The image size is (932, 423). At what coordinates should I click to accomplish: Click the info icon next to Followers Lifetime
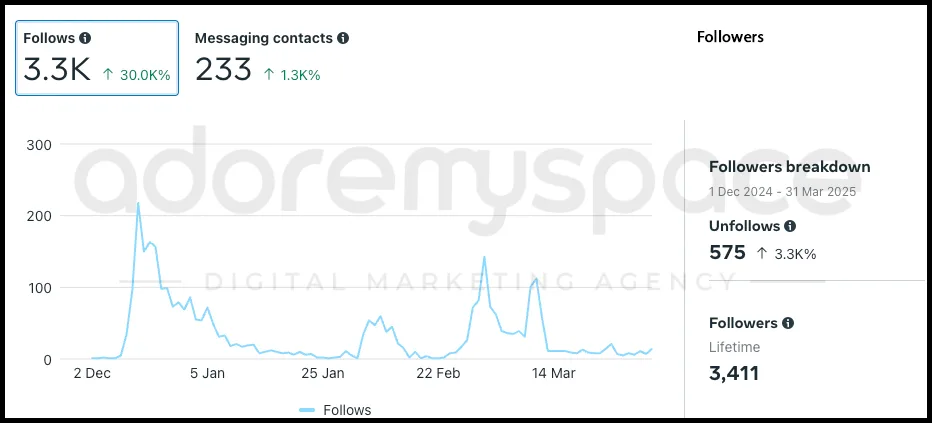tap(788, 323)
